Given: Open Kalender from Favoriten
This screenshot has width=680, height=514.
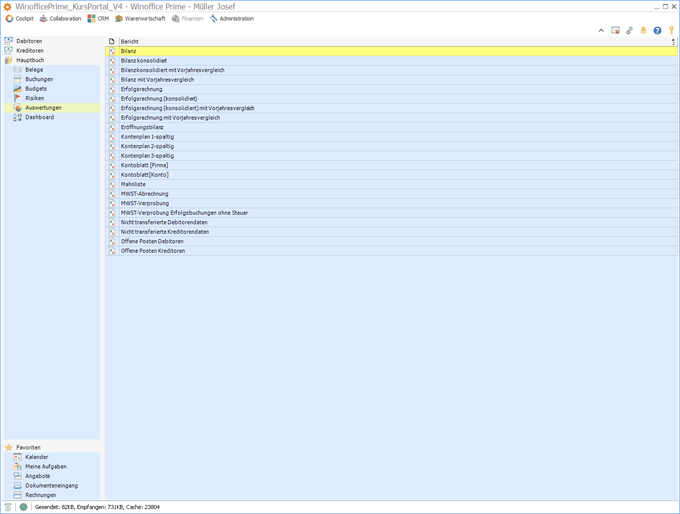Looking at the screenshot, I should (x=36, y=457).
